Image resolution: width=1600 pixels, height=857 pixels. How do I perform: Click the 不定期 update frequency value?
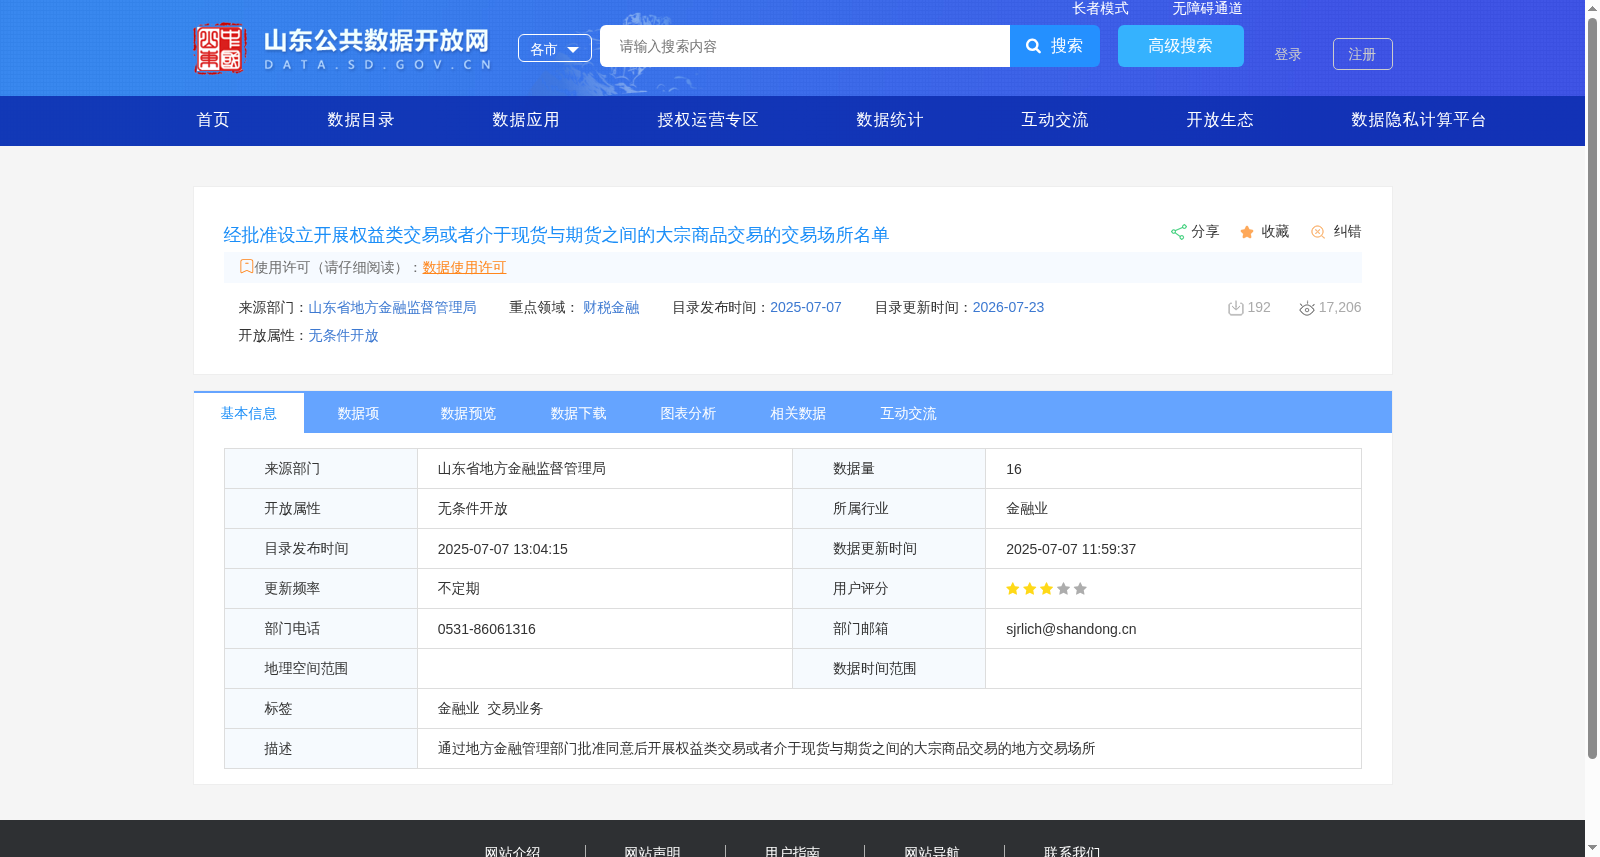point(459,588)
